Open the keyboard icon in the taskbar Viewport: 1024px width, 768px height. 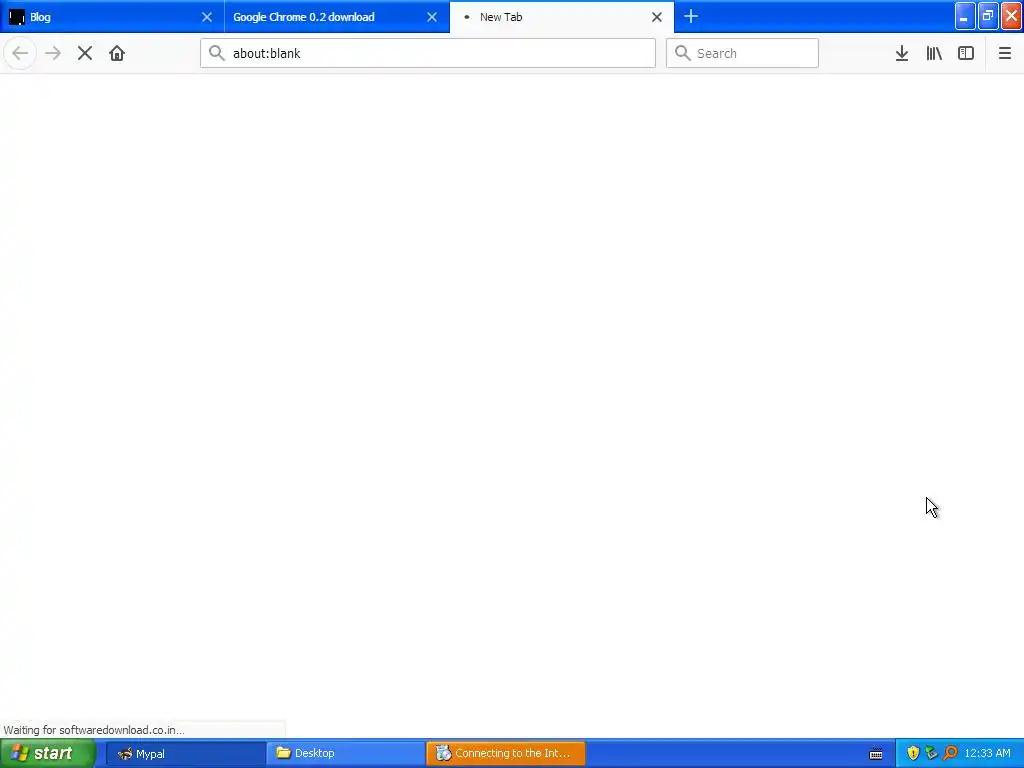(x=876, y=754)
